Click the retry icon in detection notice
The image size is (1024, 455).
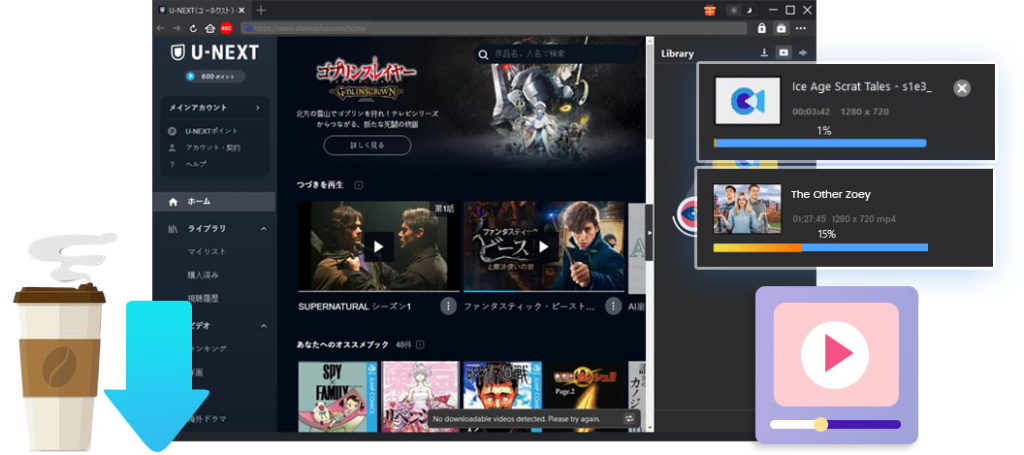tap(629, 418)
